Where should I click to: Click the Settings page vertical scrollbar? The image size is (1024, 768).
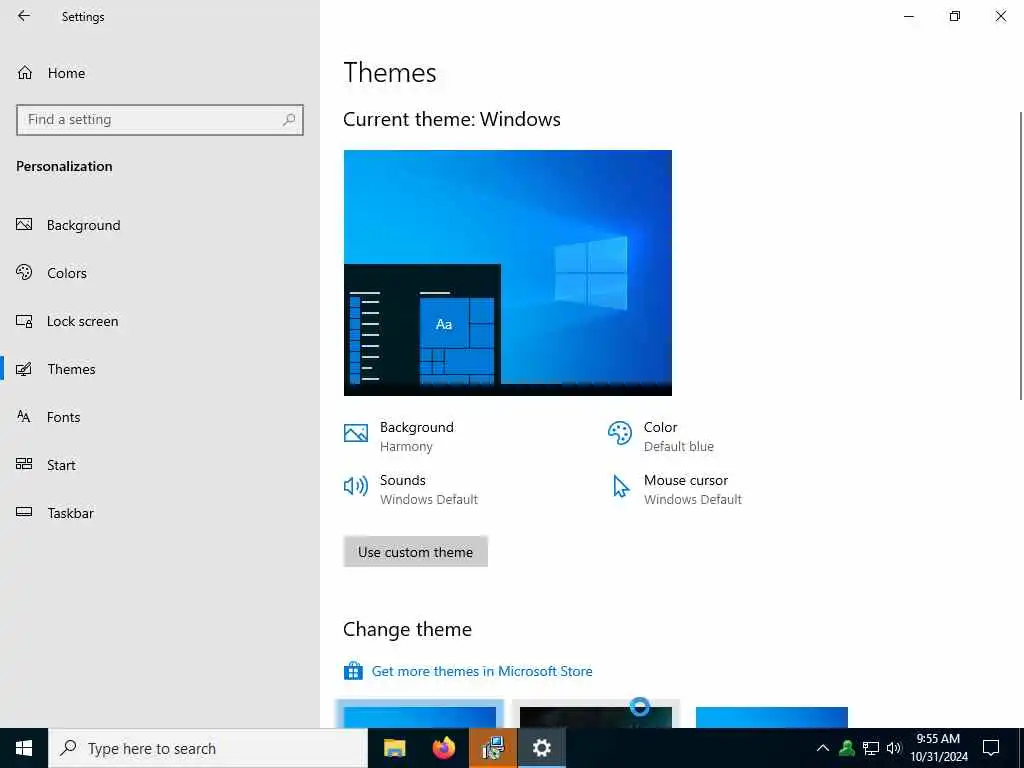(1021, 255)
